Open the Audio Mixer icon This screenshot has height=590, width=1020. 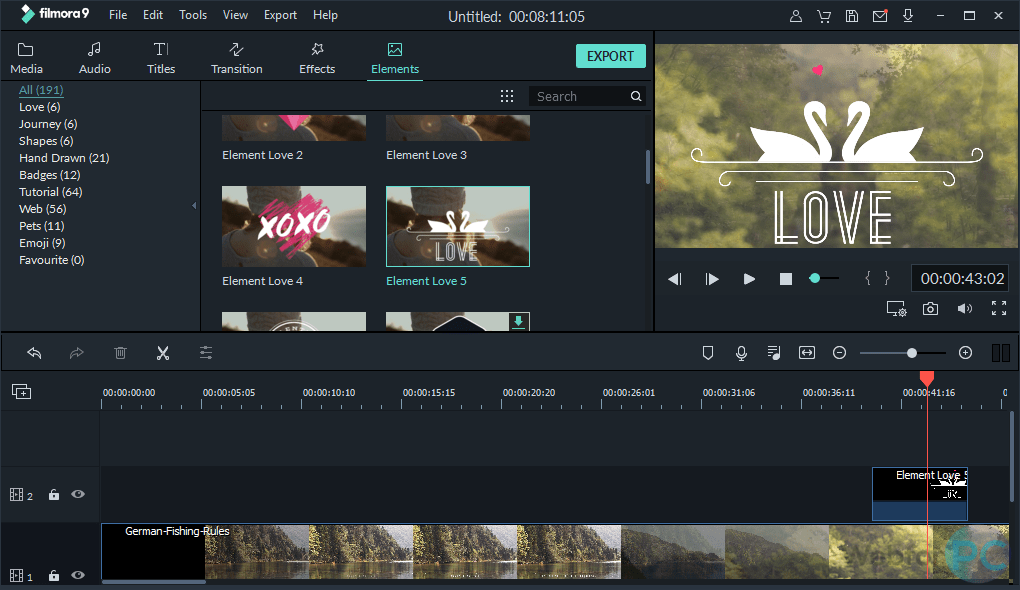tap(774, 353)
